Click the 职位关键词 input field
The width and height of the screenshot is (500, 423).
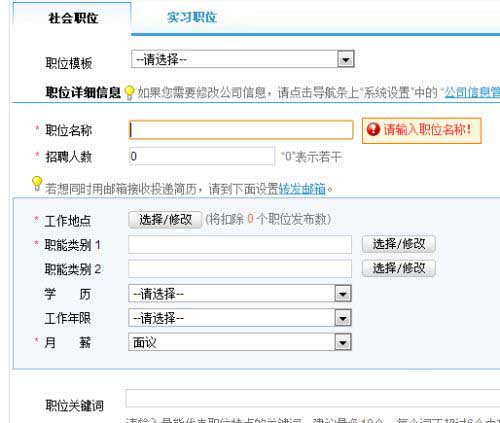coord(313,398)
